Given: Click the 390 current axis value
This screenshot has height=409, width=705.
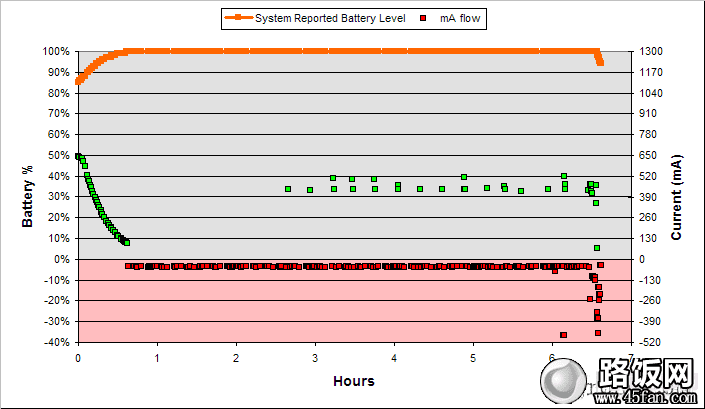Looking at the screenshot, I should 648,197.
